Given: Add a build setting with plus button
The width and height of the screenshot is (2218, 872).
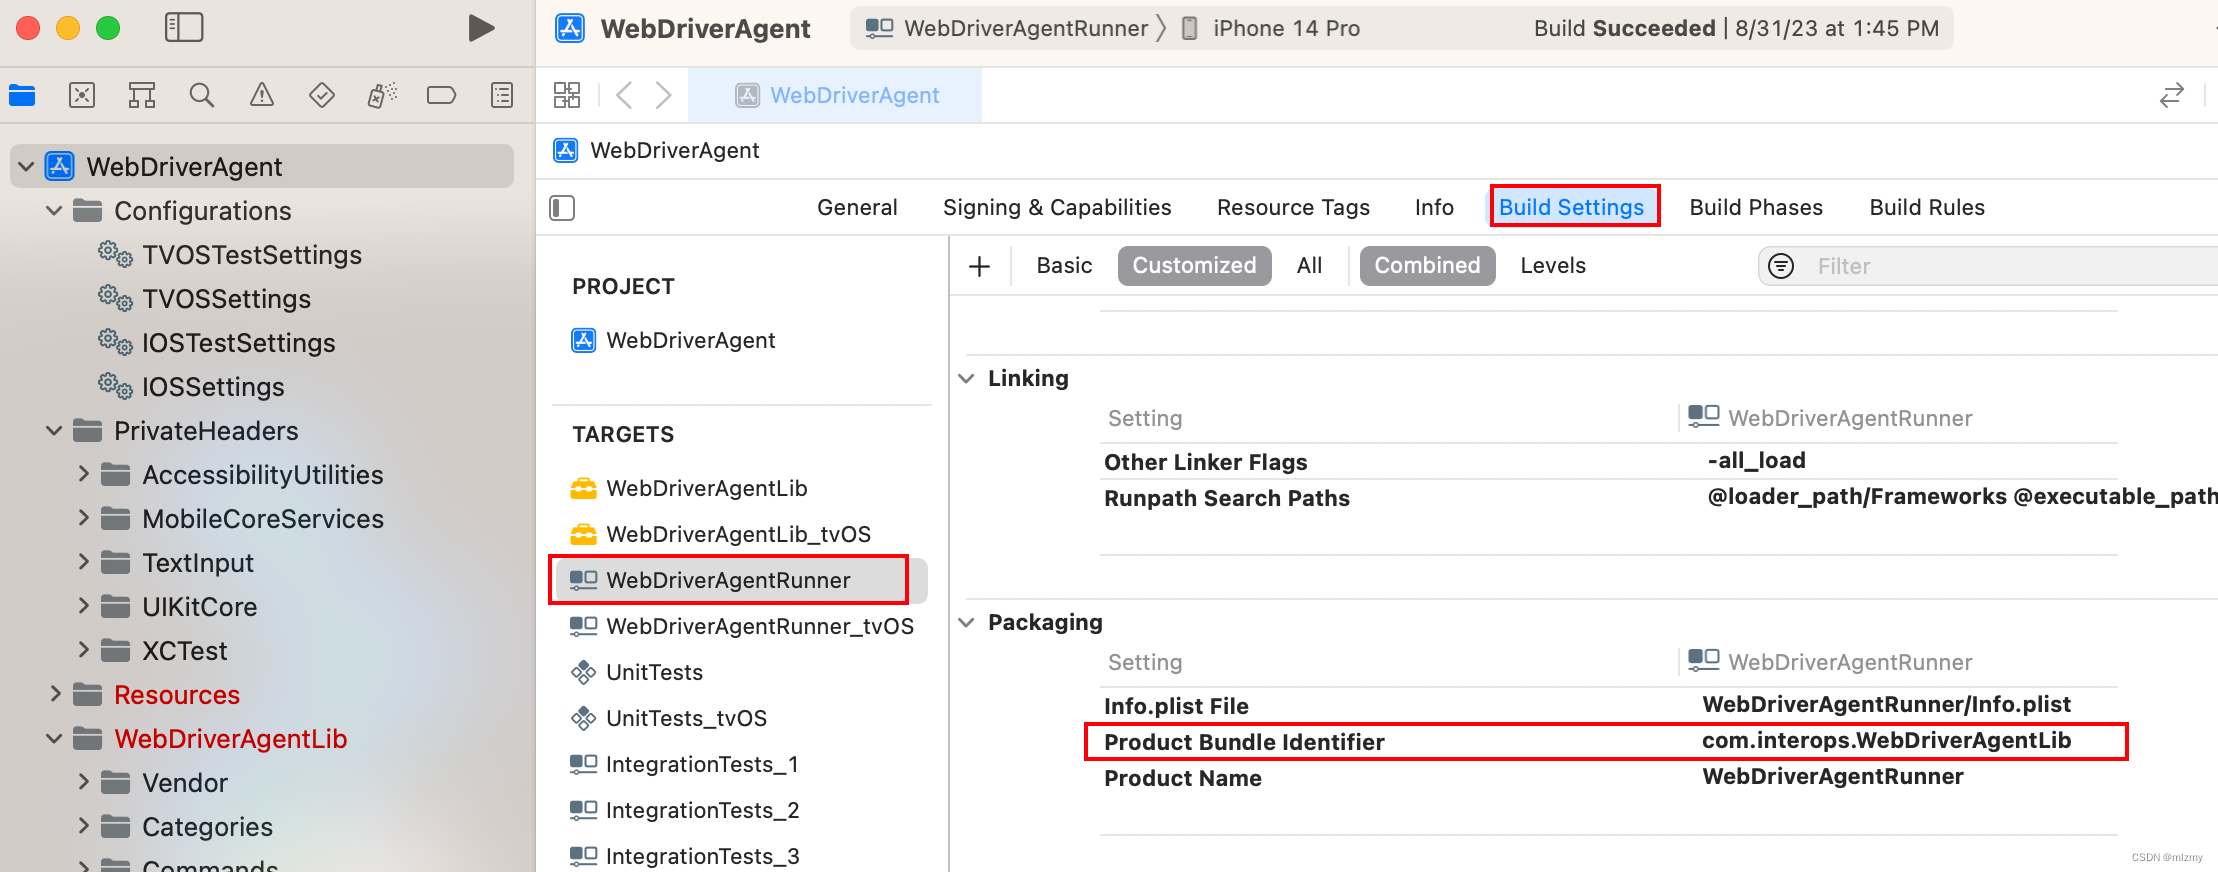Looking at the screenshot, I should pyautogui.click(x=980, y=266).
